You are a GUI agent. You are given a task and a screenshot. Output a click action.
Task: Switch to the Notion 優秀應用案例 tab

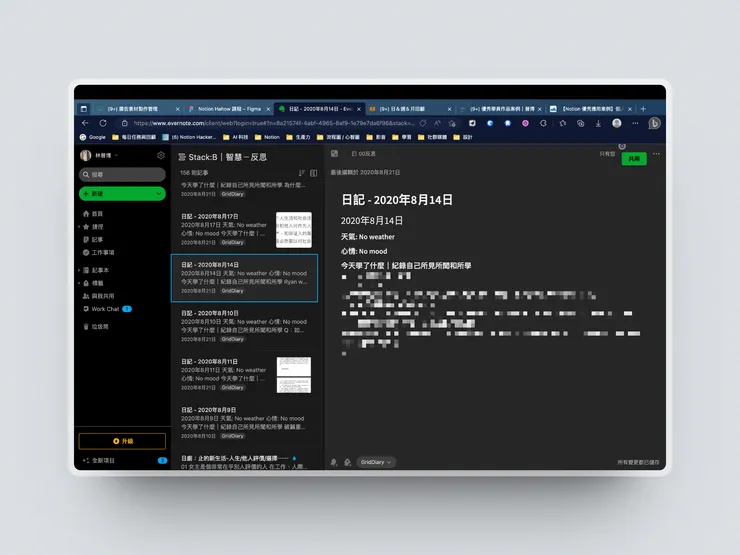point(591,109)
